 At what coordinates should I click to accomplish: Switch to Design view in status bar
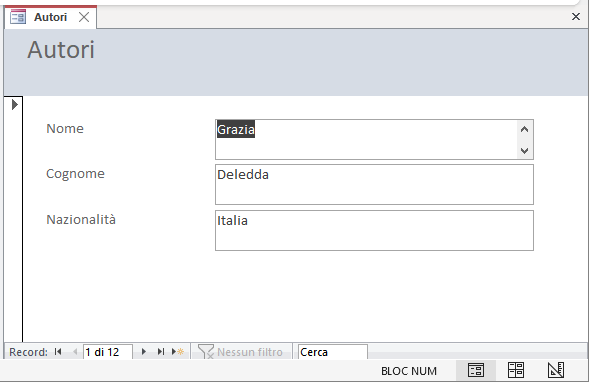click(556, 370)
